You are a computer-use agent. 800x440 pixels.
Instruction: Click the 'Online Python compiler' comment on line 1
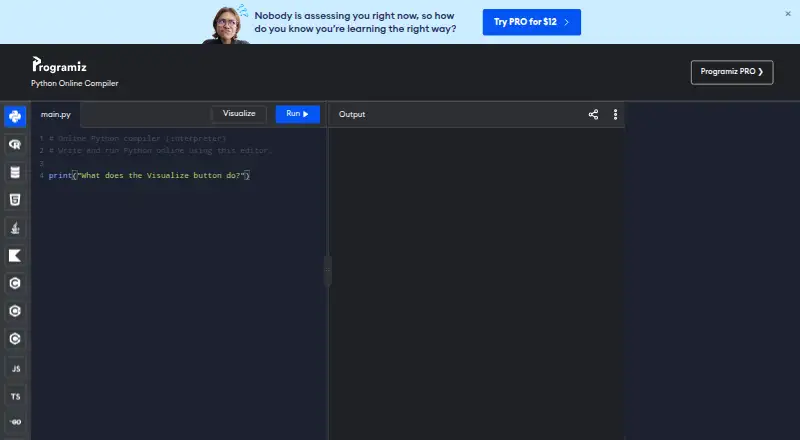click(137, 138)
